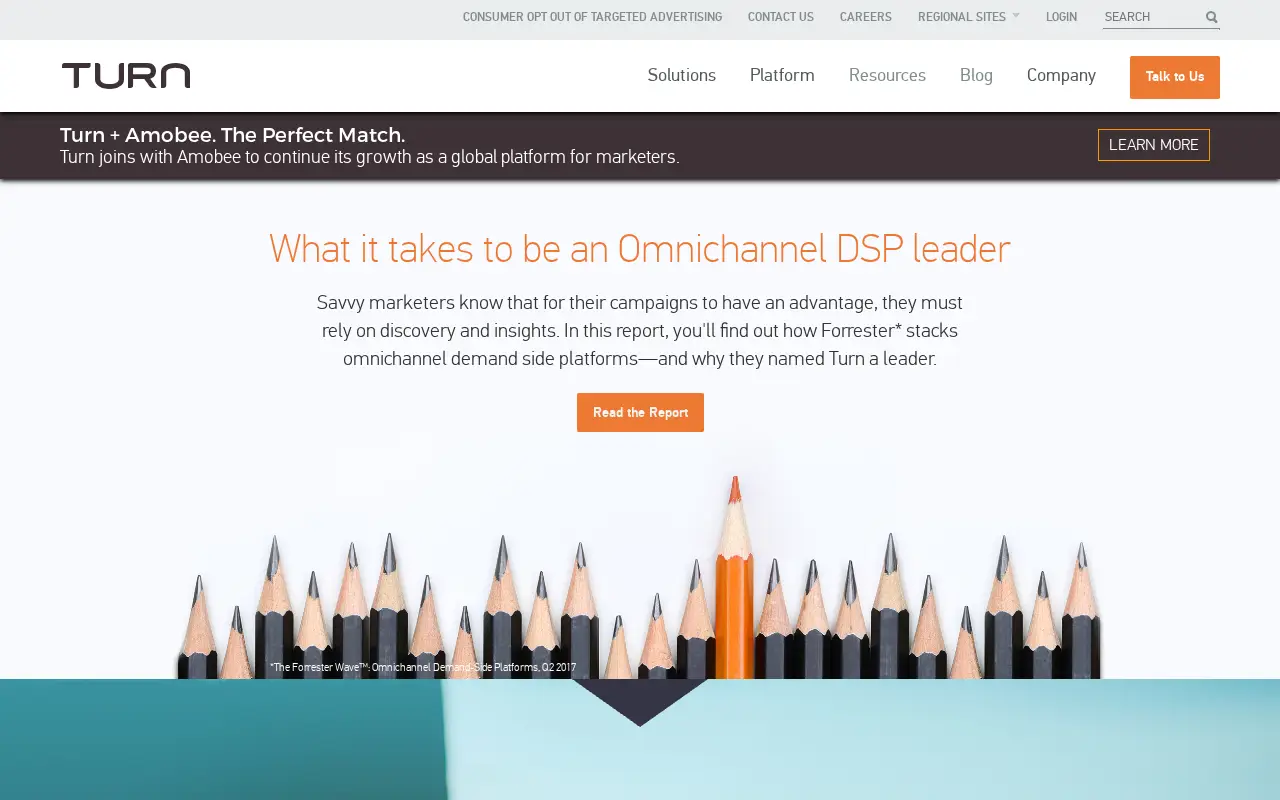Screen dimensions: 1280x800
Task: Click the Login link
Action: point(1061,17)
